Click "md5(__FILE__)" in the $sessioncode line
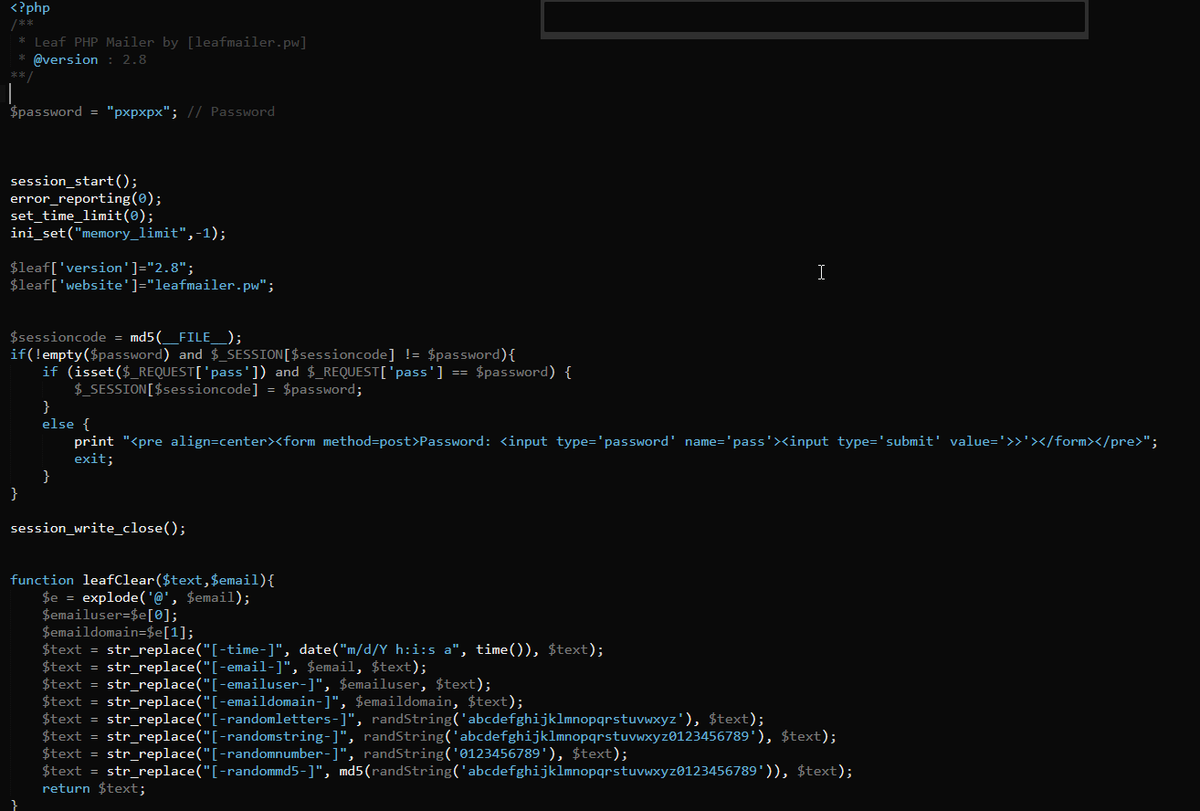The image size is (1200, 811). coord(182,337)
